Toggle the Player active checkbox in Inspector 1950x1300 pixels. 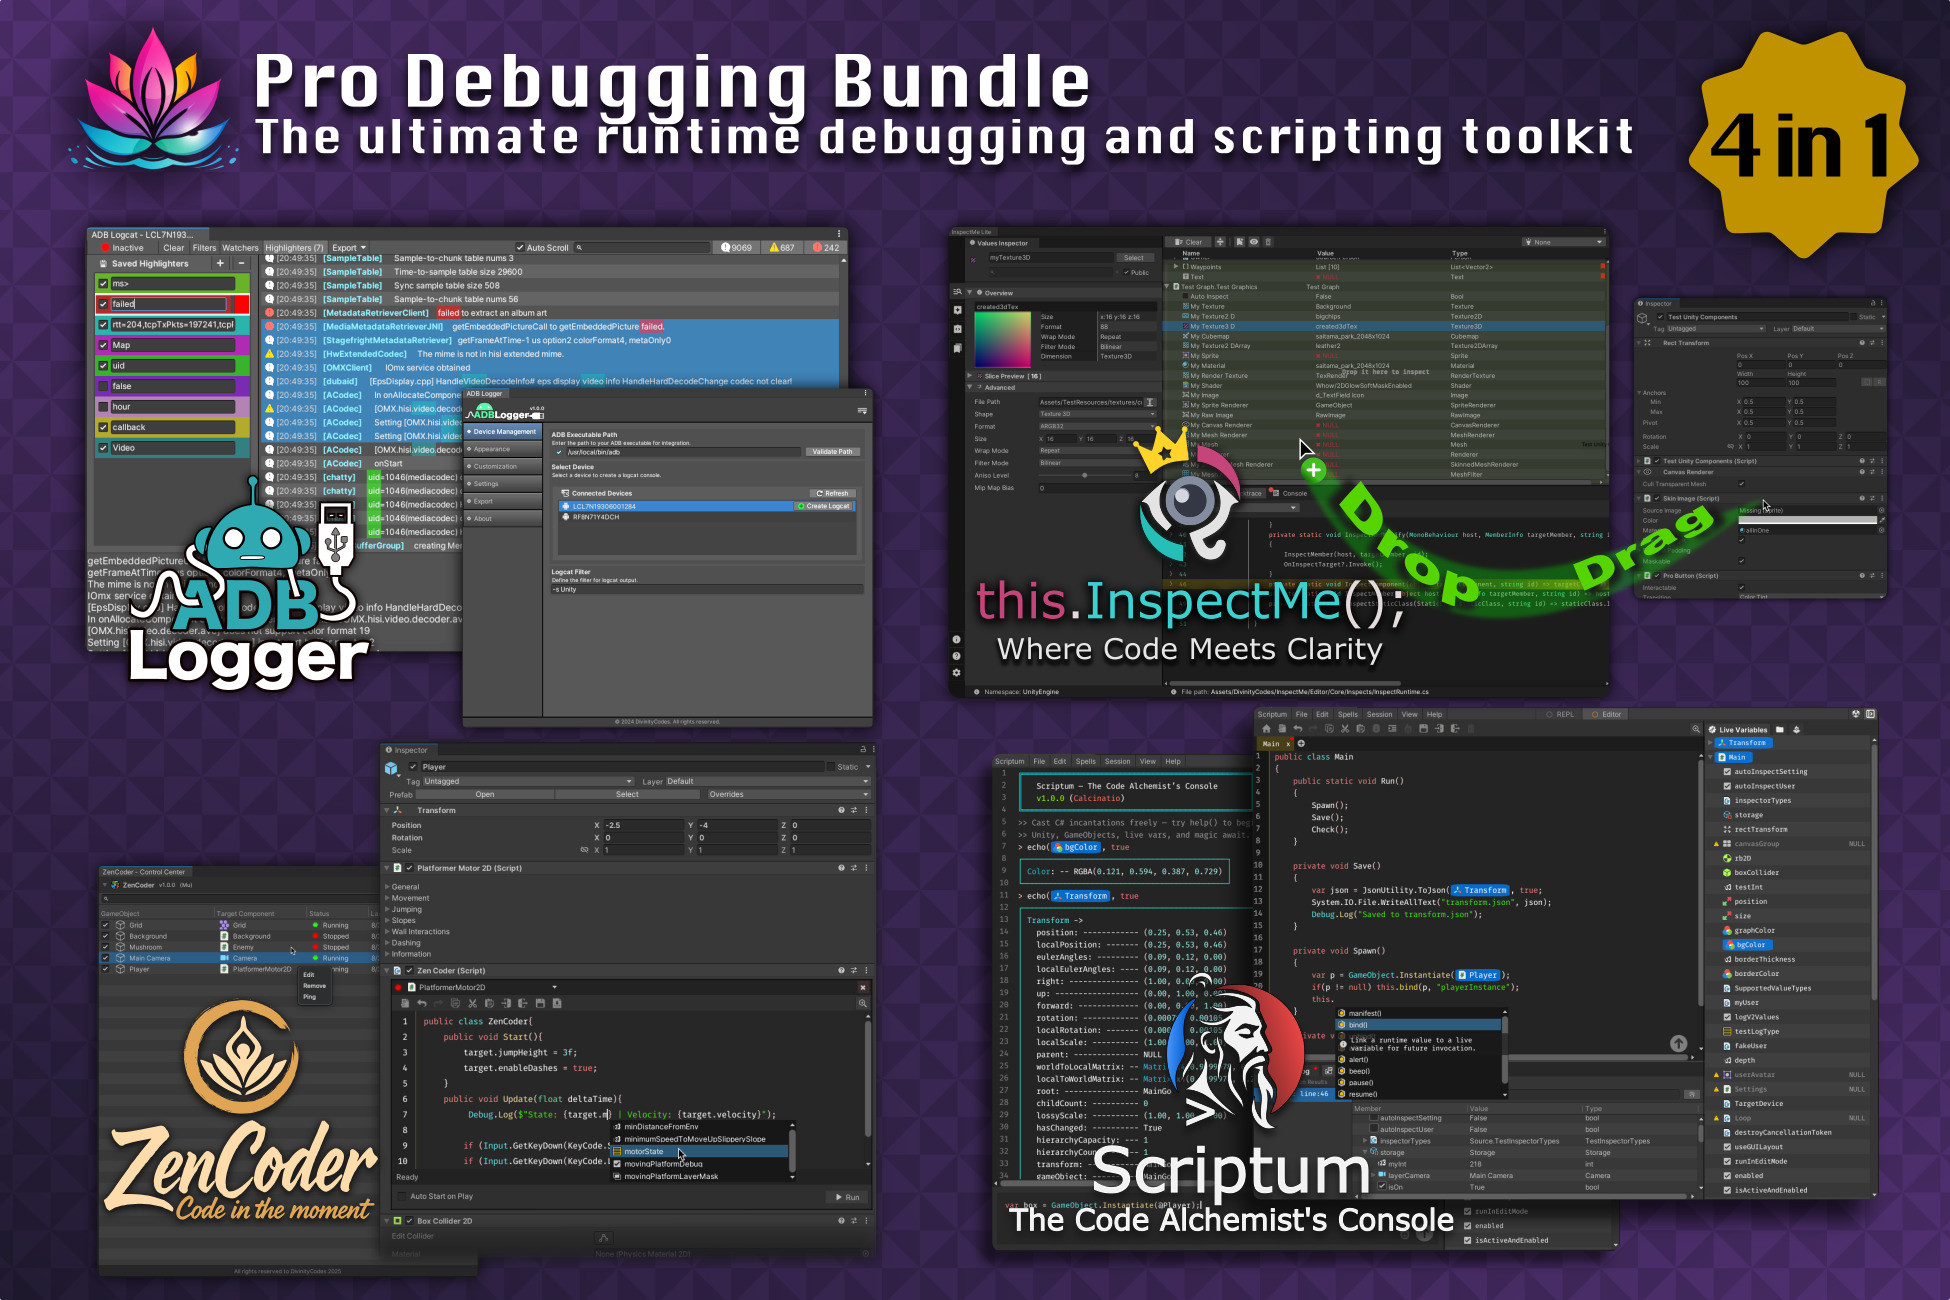click(x=413, y=767)
